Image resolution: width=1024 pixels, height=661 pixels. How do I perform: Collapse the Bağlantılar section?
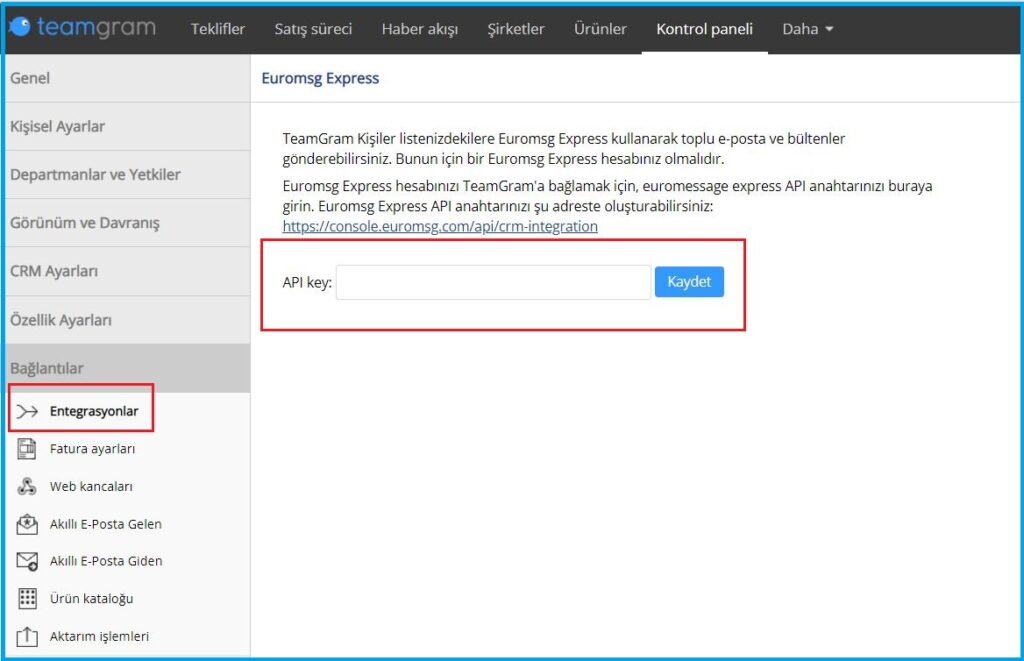pyautogui.click(x=127, y=368)
